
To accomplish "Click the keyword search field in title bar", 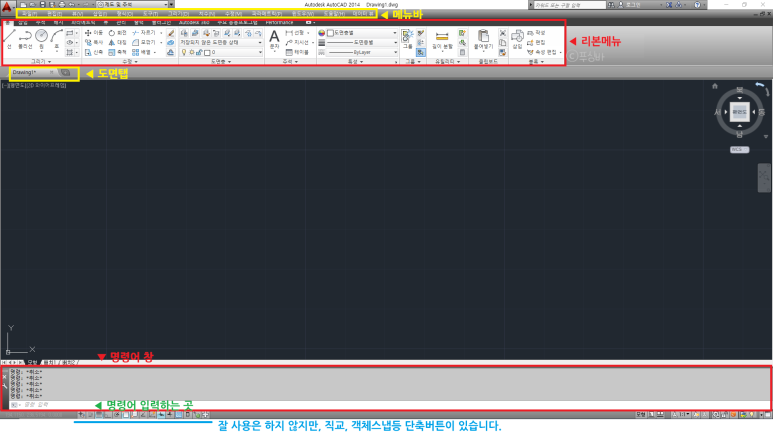I will pos(569,4).
